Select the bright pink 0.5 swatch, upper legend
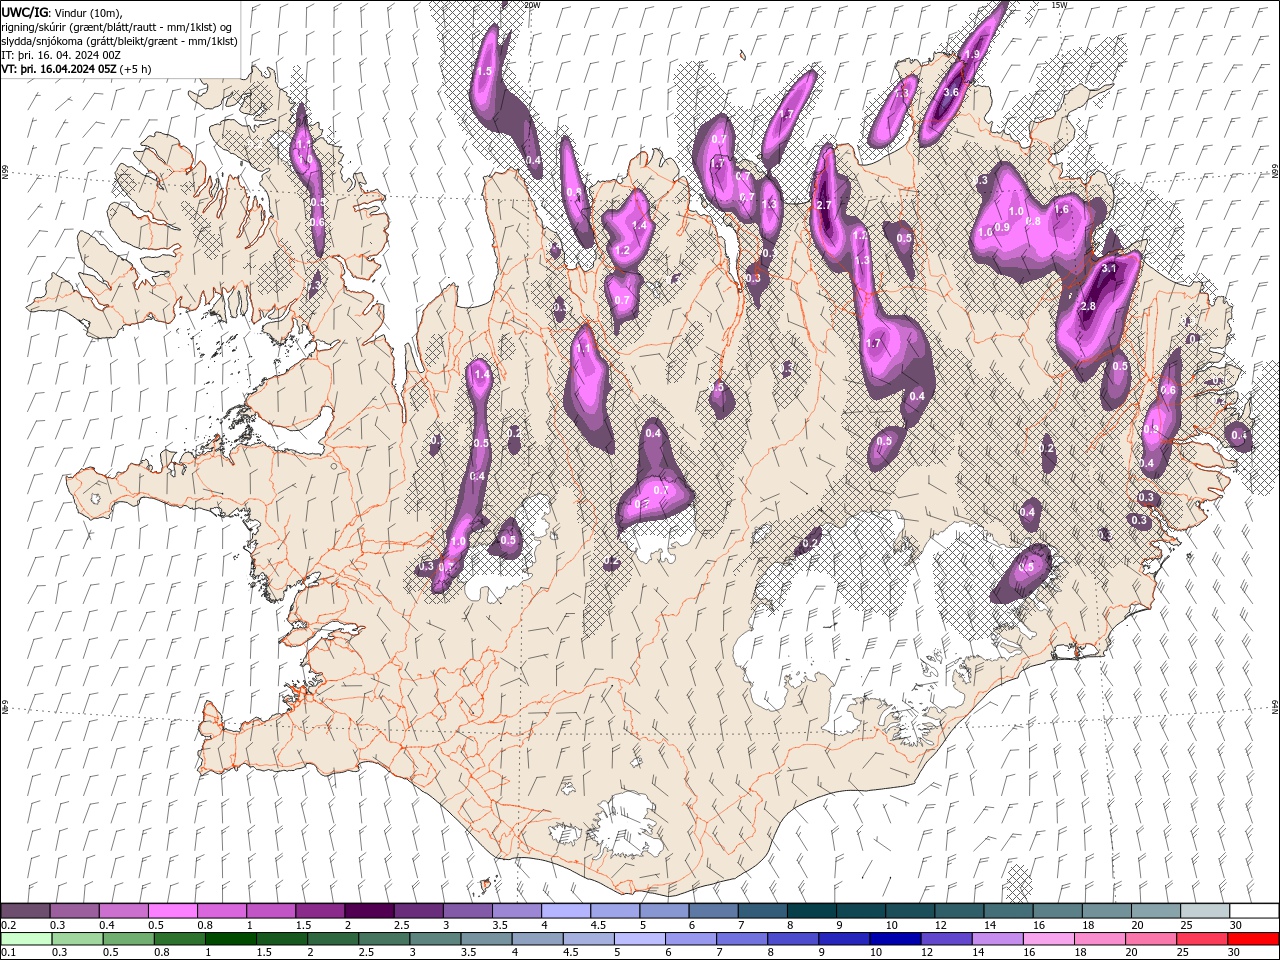 click(x=173, y=911)
